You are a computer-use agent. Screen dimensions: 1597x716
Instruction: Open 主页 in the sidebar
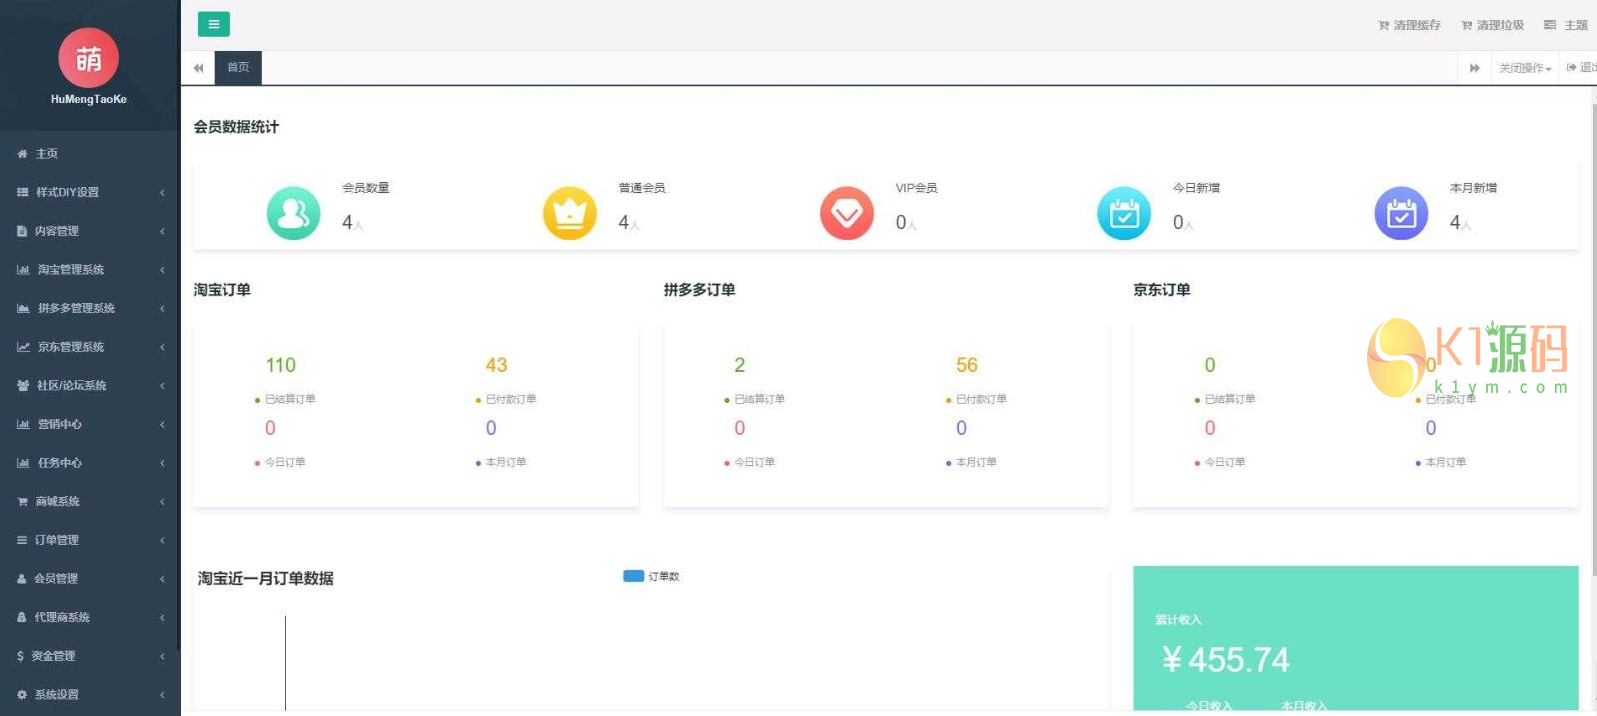(47, 154)
